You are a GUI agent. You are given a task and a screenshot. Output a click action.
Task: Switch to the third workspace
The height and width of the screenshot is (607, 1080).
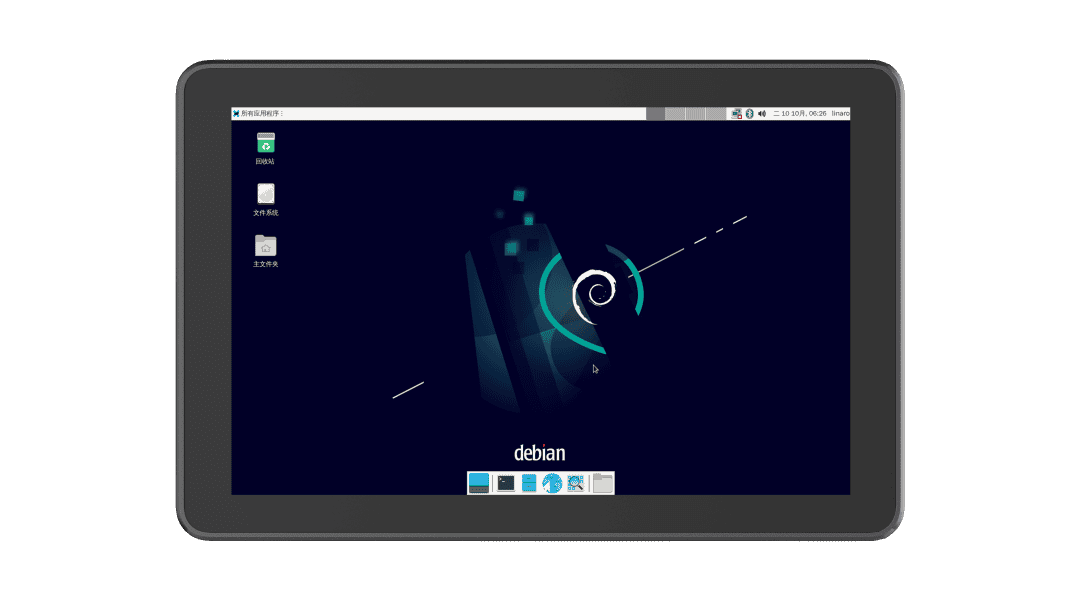(x=696, y=114)
